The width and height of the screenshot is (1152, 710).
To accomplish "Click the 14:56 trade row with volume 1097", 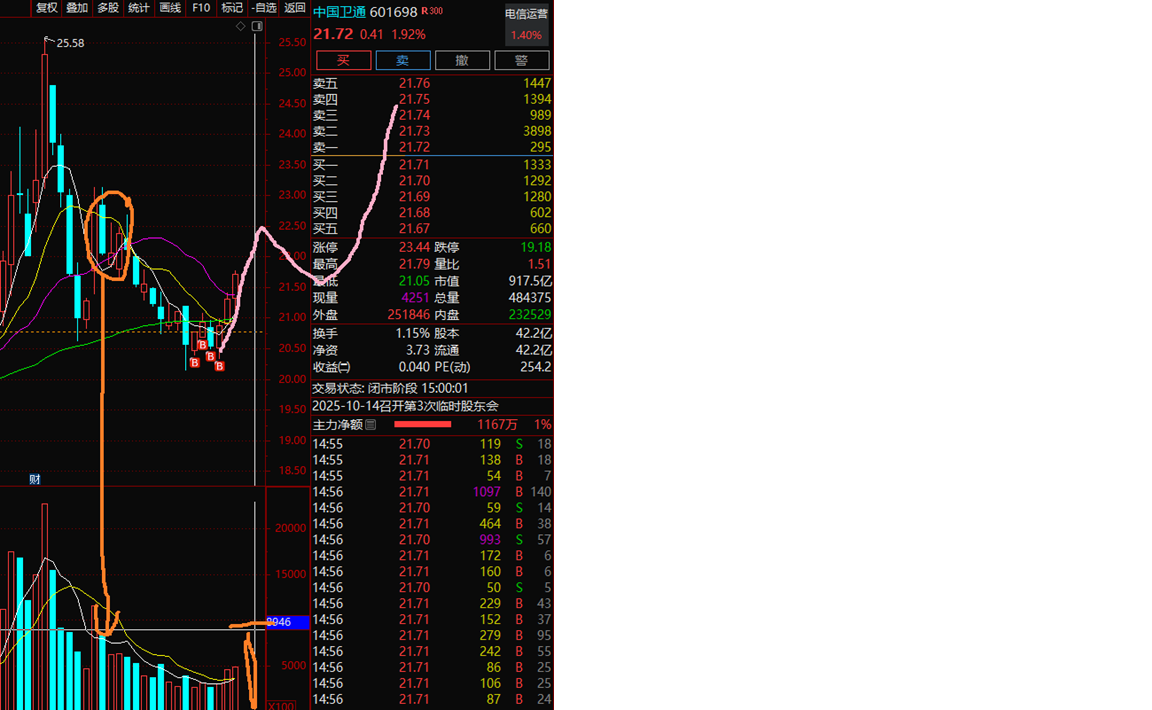I will pyautogui.click(x=432, y=492).
